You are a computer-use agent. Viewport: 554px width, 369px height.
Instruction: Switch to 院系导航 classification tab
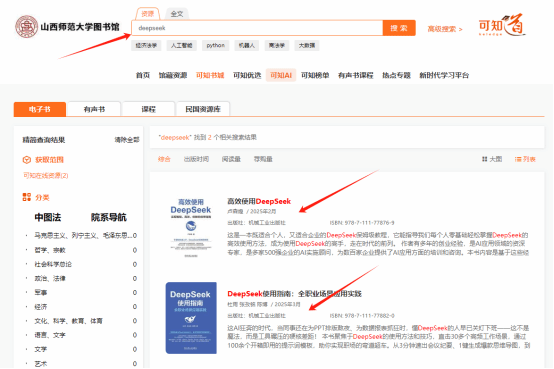109,217
